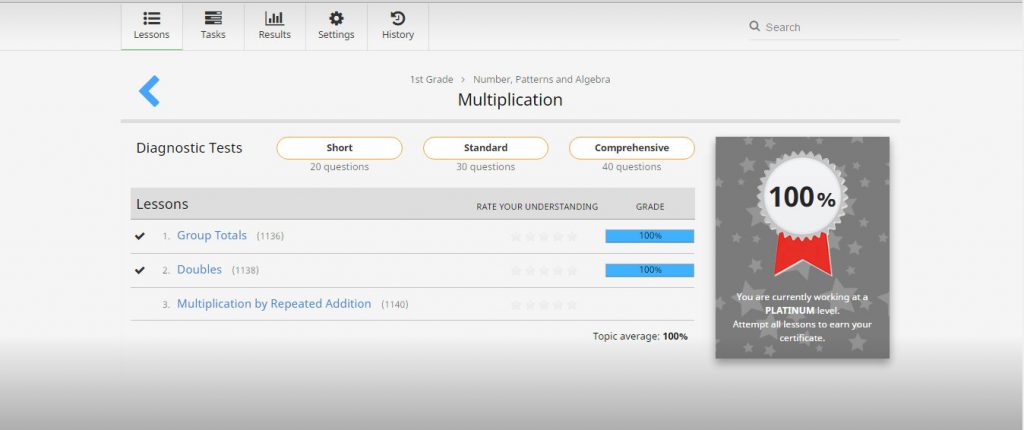Image resolution: width=1024 pixels, height=430 pixels.
Task: Go to Number, Patterns and Algebra breadcrumb
Action: 541,79
